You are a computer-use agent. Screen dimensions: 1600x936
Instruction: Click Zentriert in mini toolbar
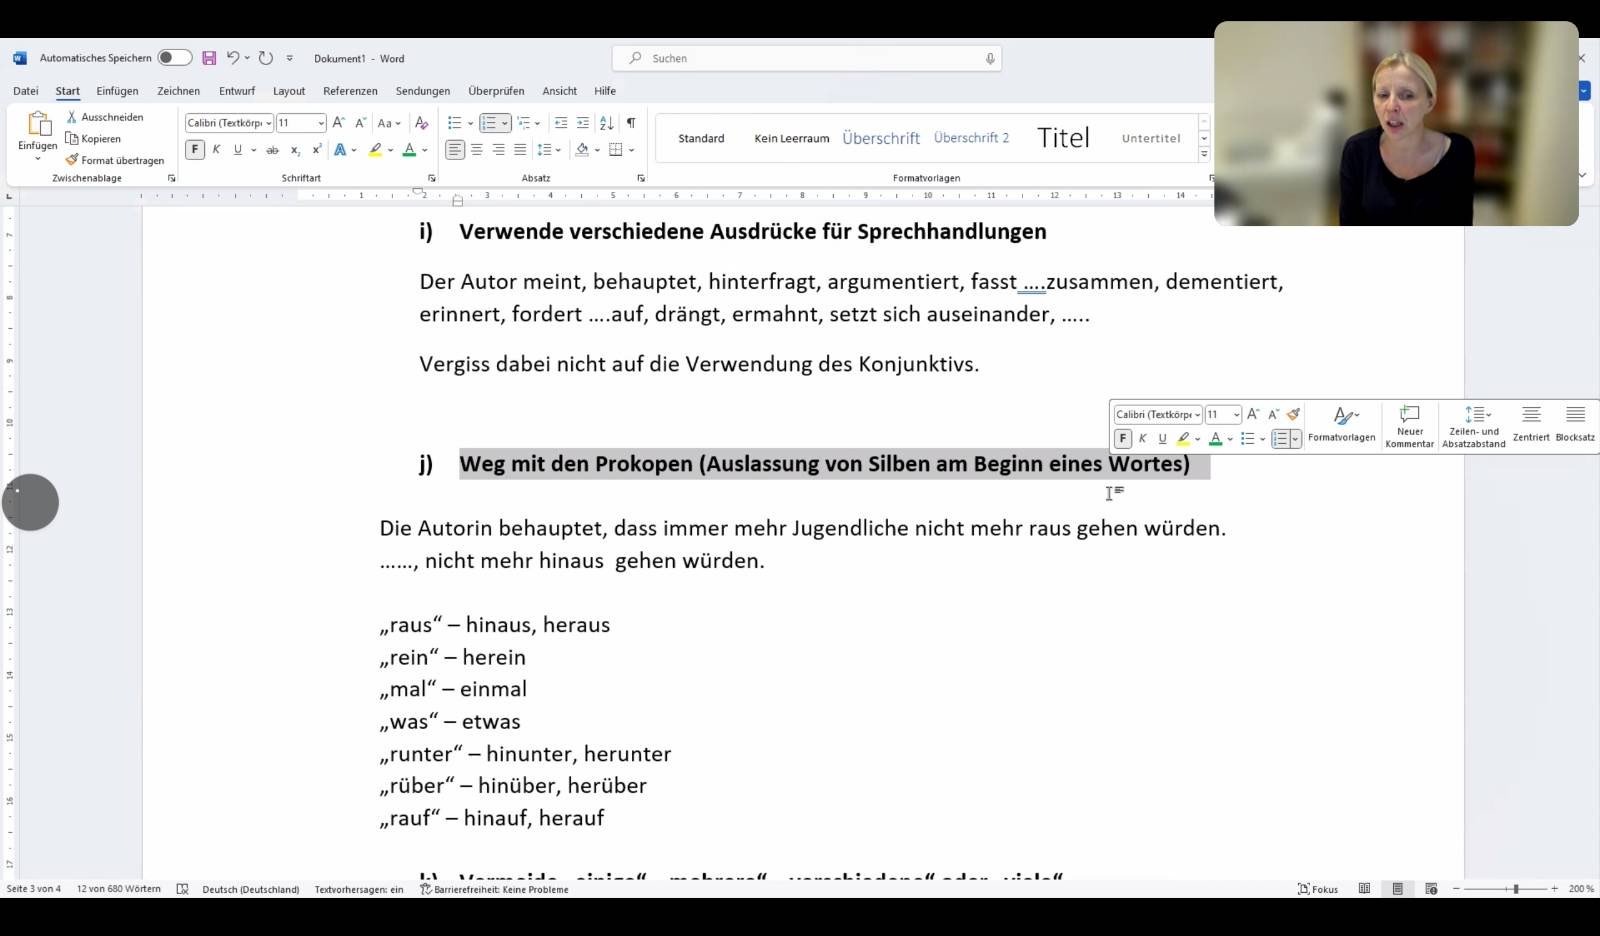point(1531,424)
